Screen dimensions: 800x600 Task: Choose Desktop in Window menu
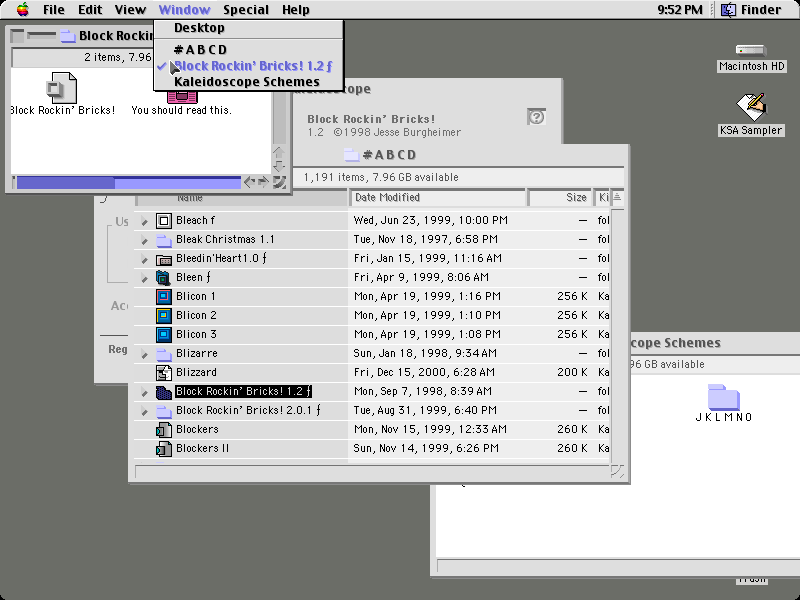[248, 28]
